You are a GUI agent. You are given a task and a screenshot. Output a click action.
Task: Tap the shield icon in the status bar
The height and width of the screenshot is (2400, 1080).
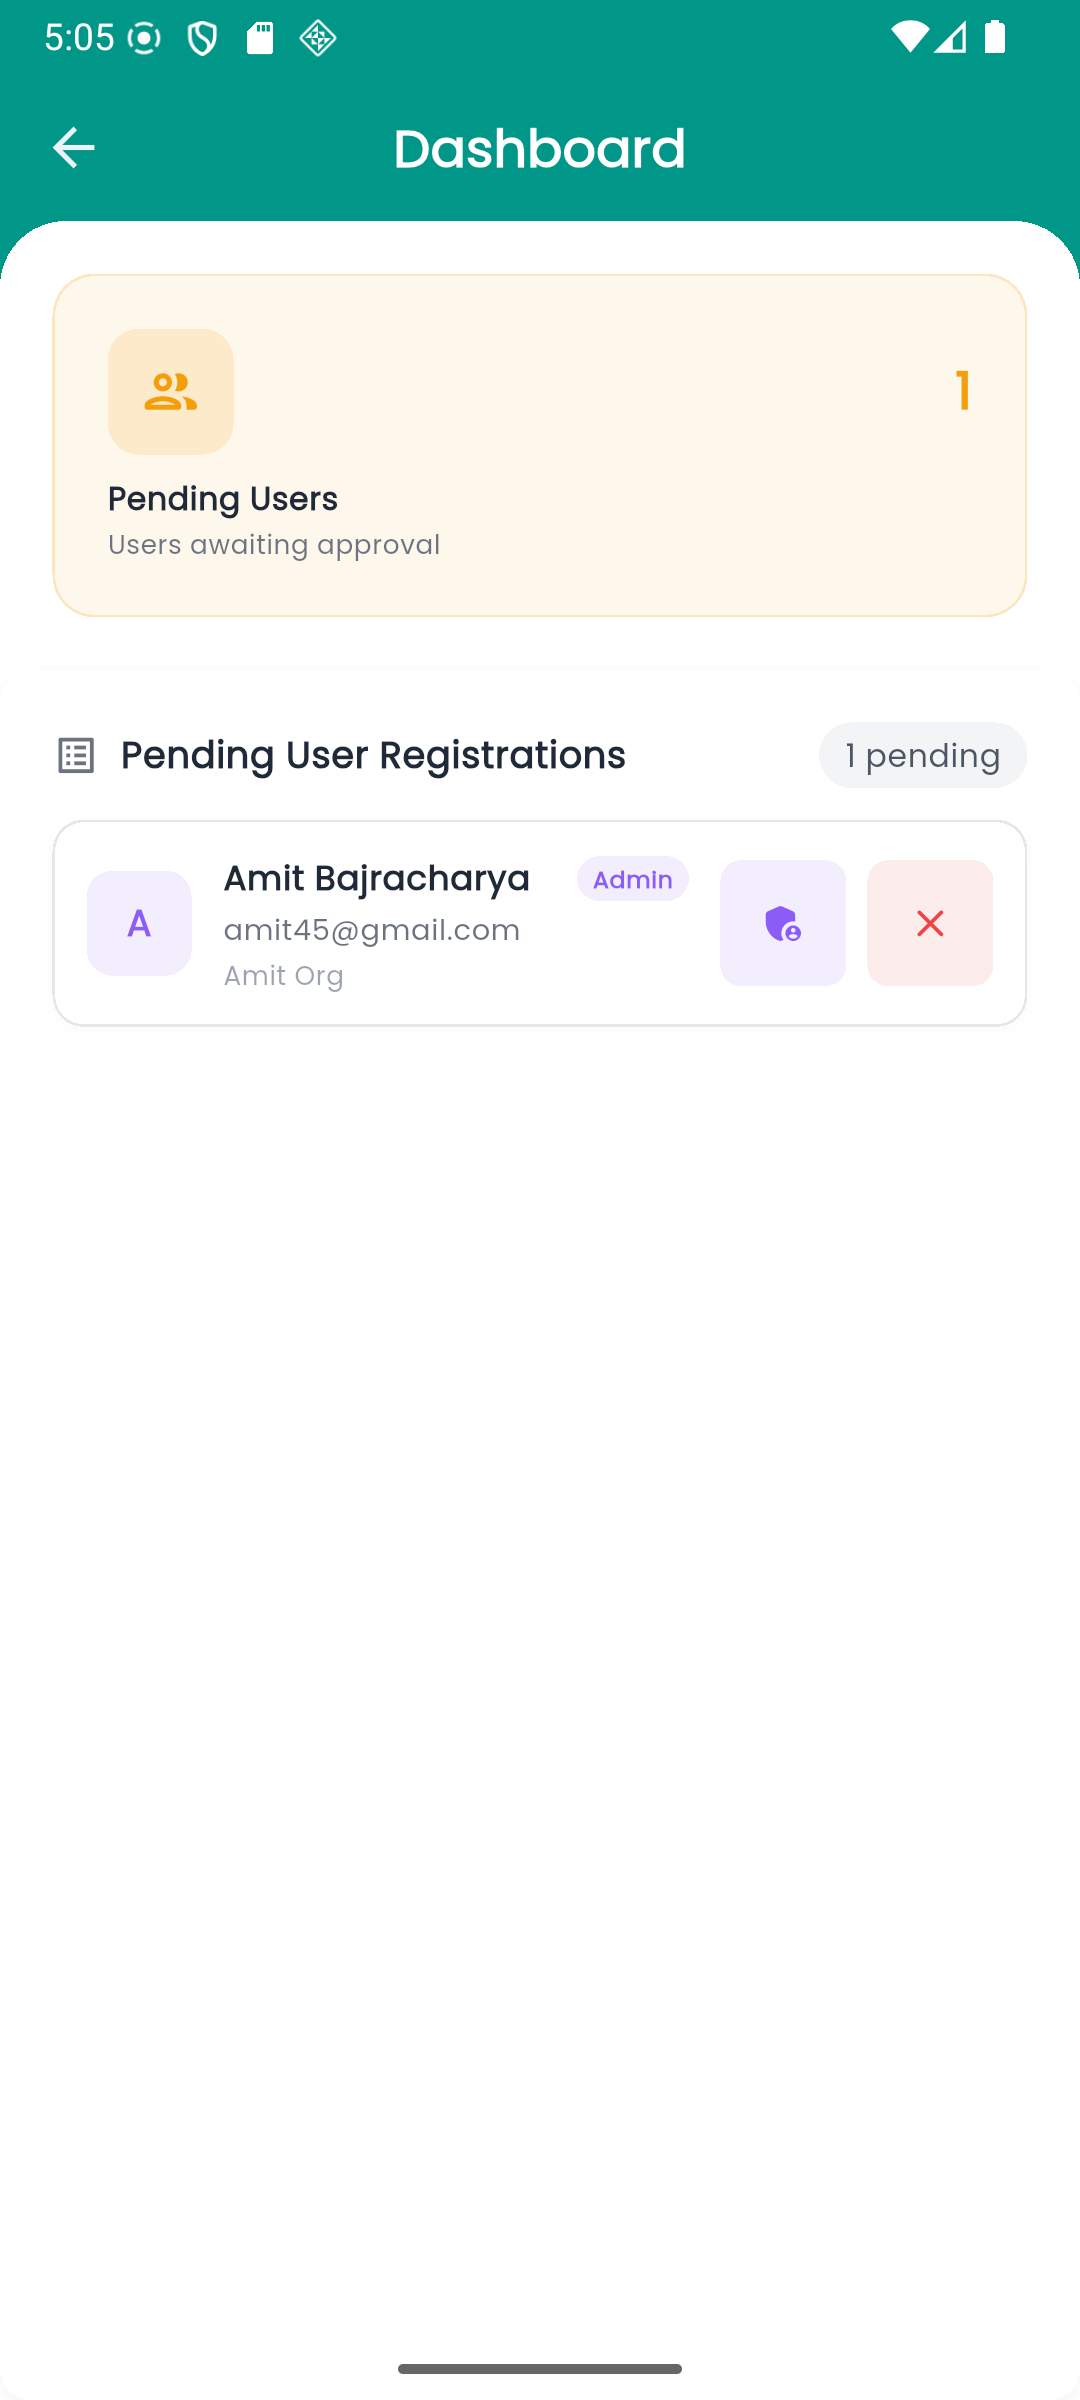coord(202,39)
